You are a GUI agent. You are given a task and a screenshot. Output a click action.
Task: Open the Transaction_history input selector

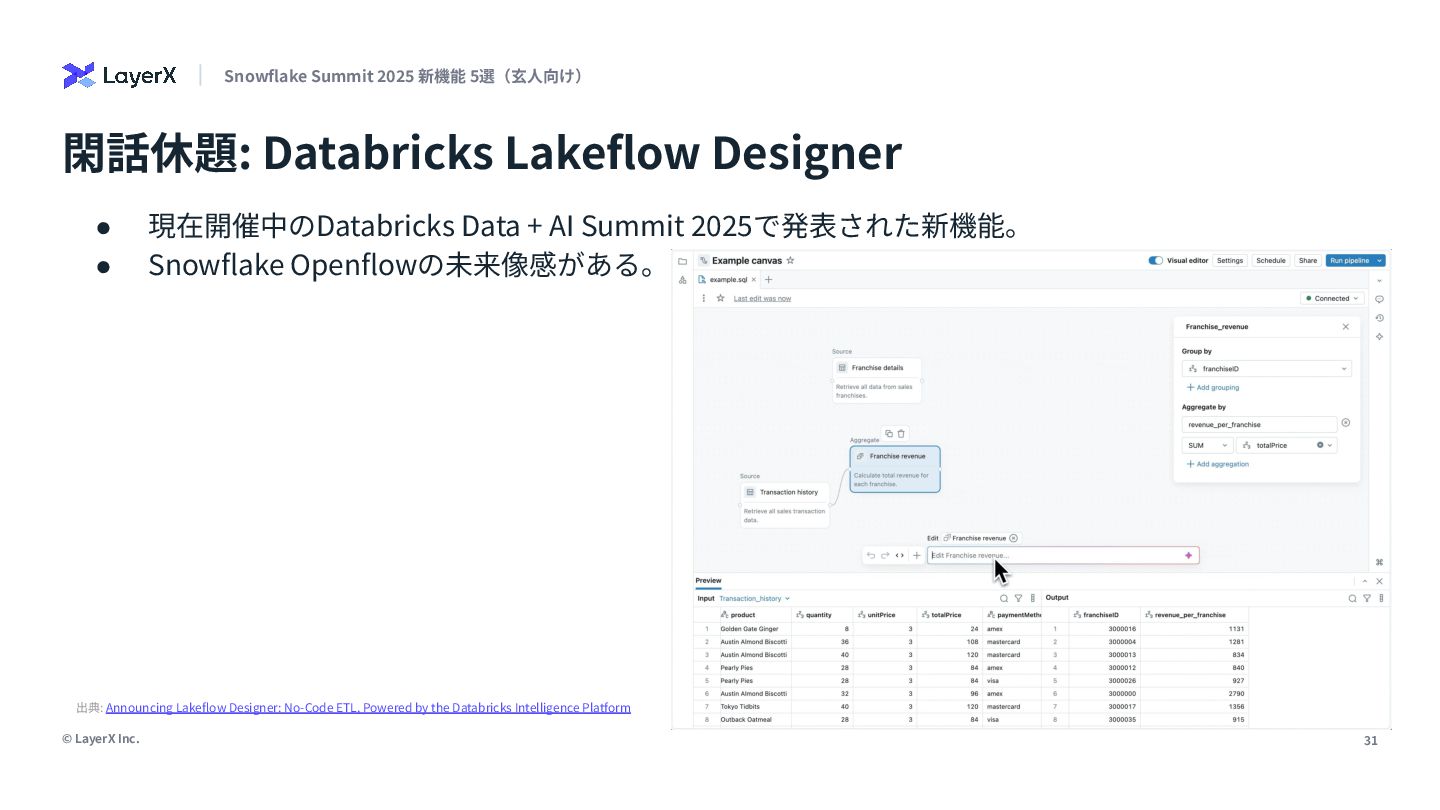coord(755,598)
